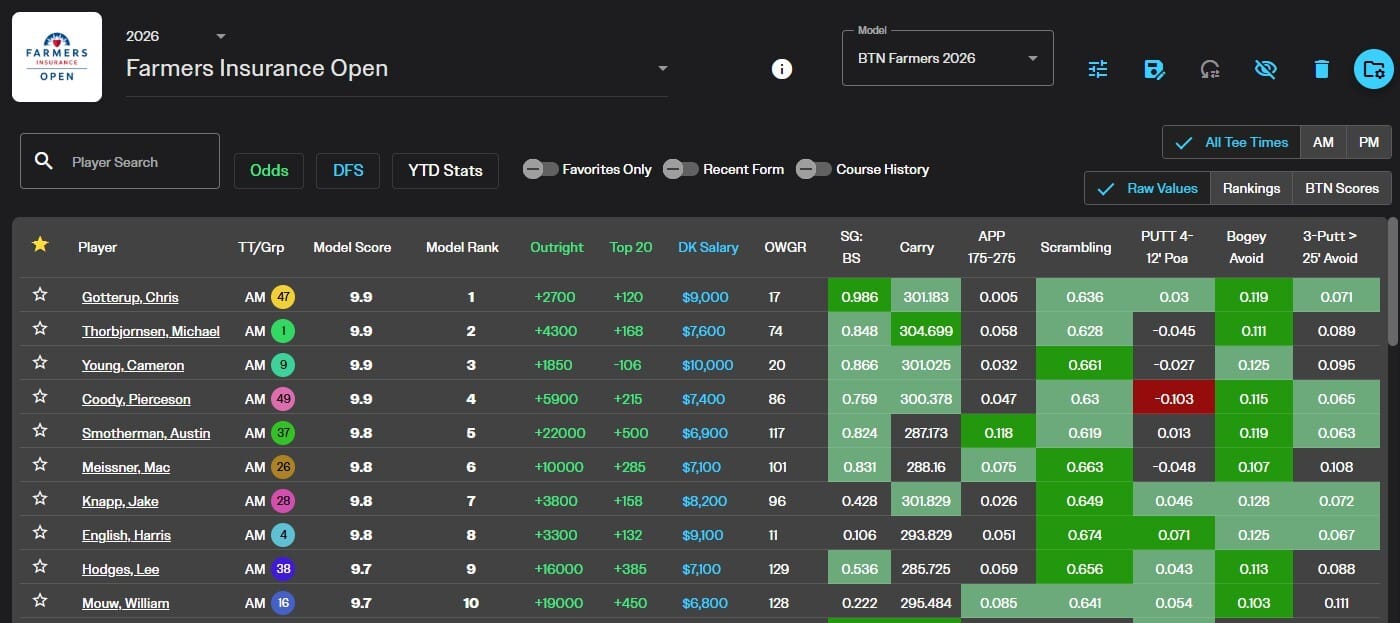Sort by OWGR column header
The image size is (1400, 623).
coord(785,247)
